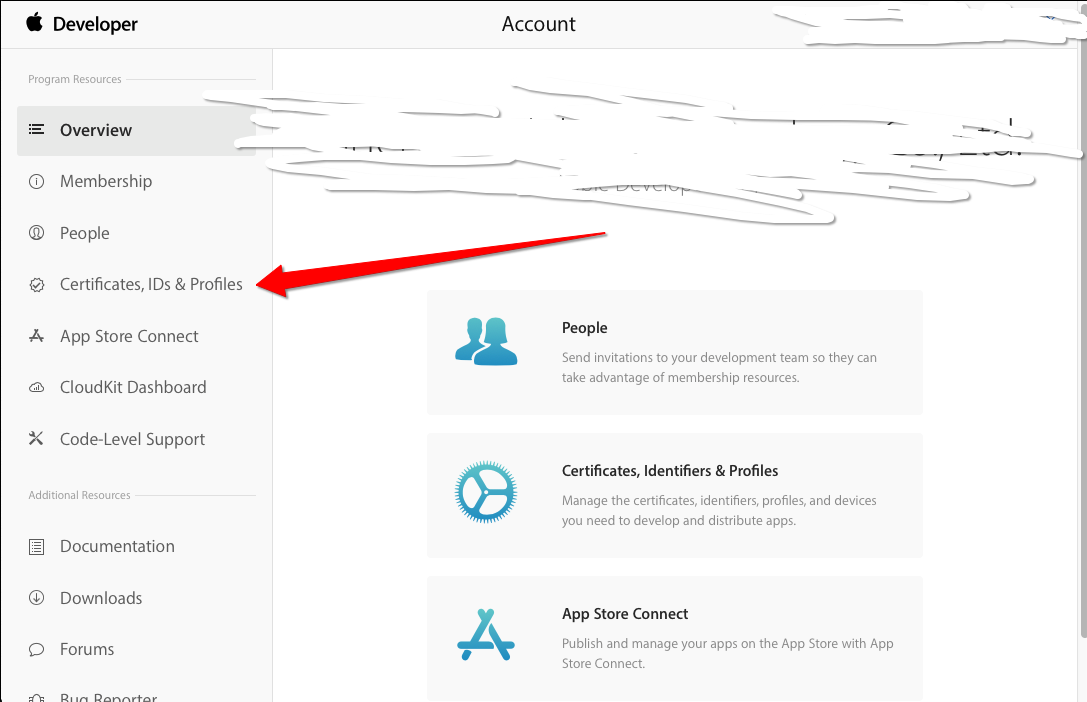Click the sidebar People avatar icon
The width and height of the screenshot is (1087, 702).
(36, 233)
